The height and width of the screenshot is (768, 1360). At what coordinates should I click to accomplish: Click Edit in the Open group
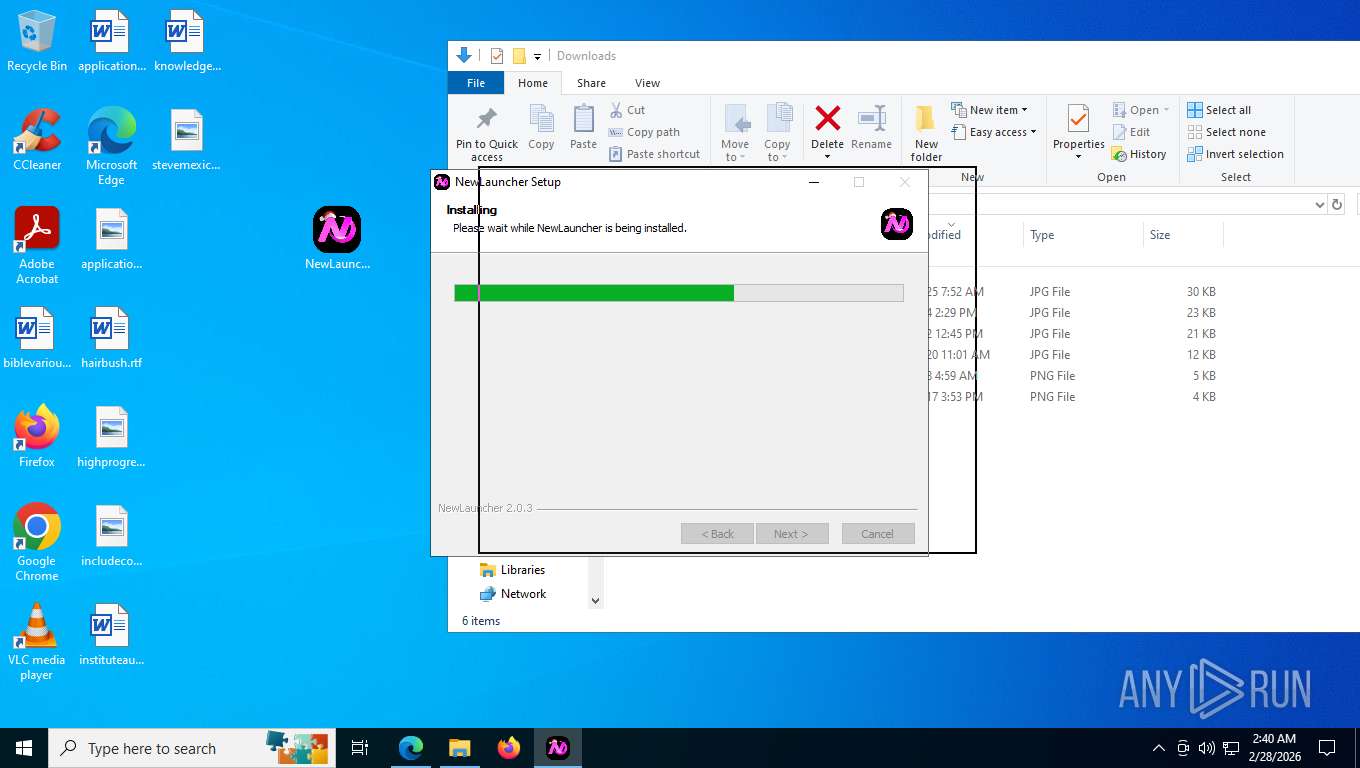[1131, 132]
